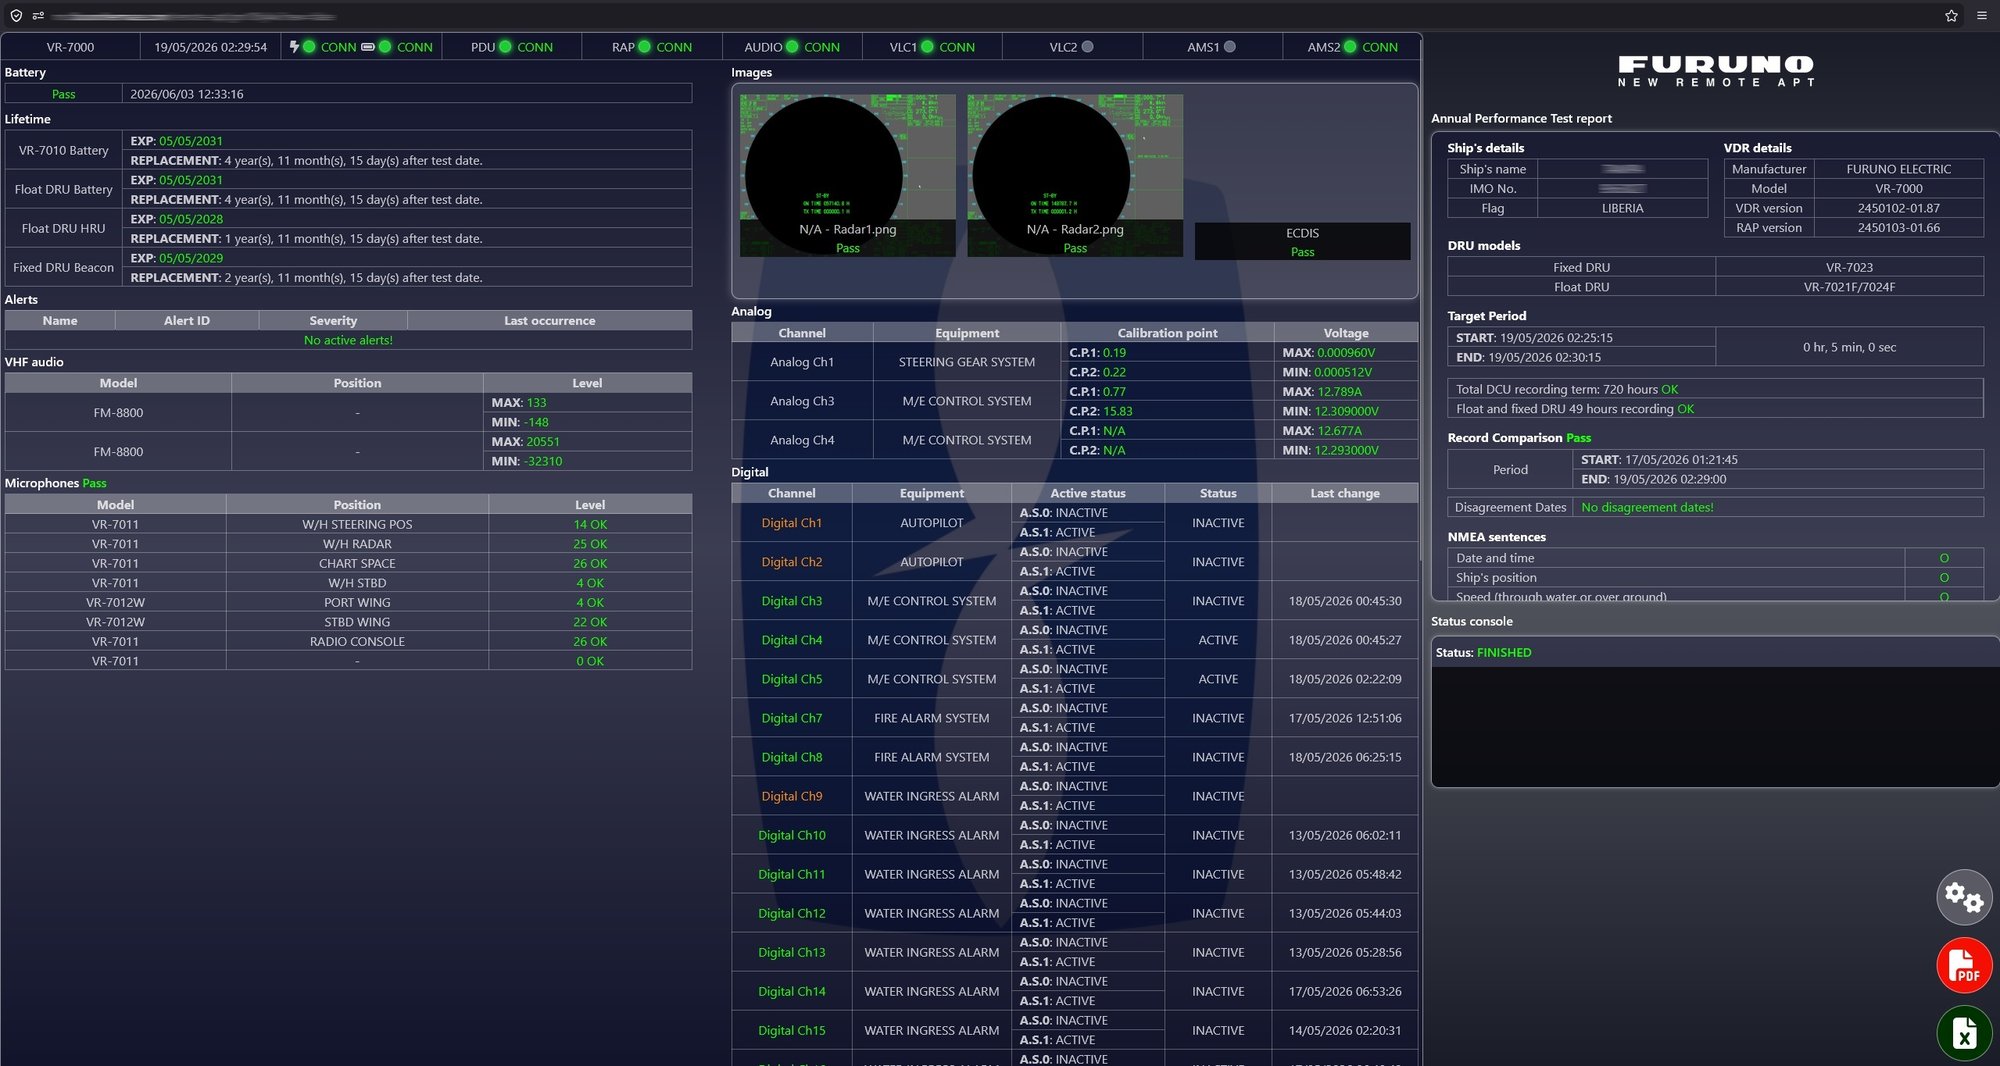The width and height of the screenshot is (2000, 1066).
Task: Open the site permissions icon beside the shield
Action: tap(38, 16)
